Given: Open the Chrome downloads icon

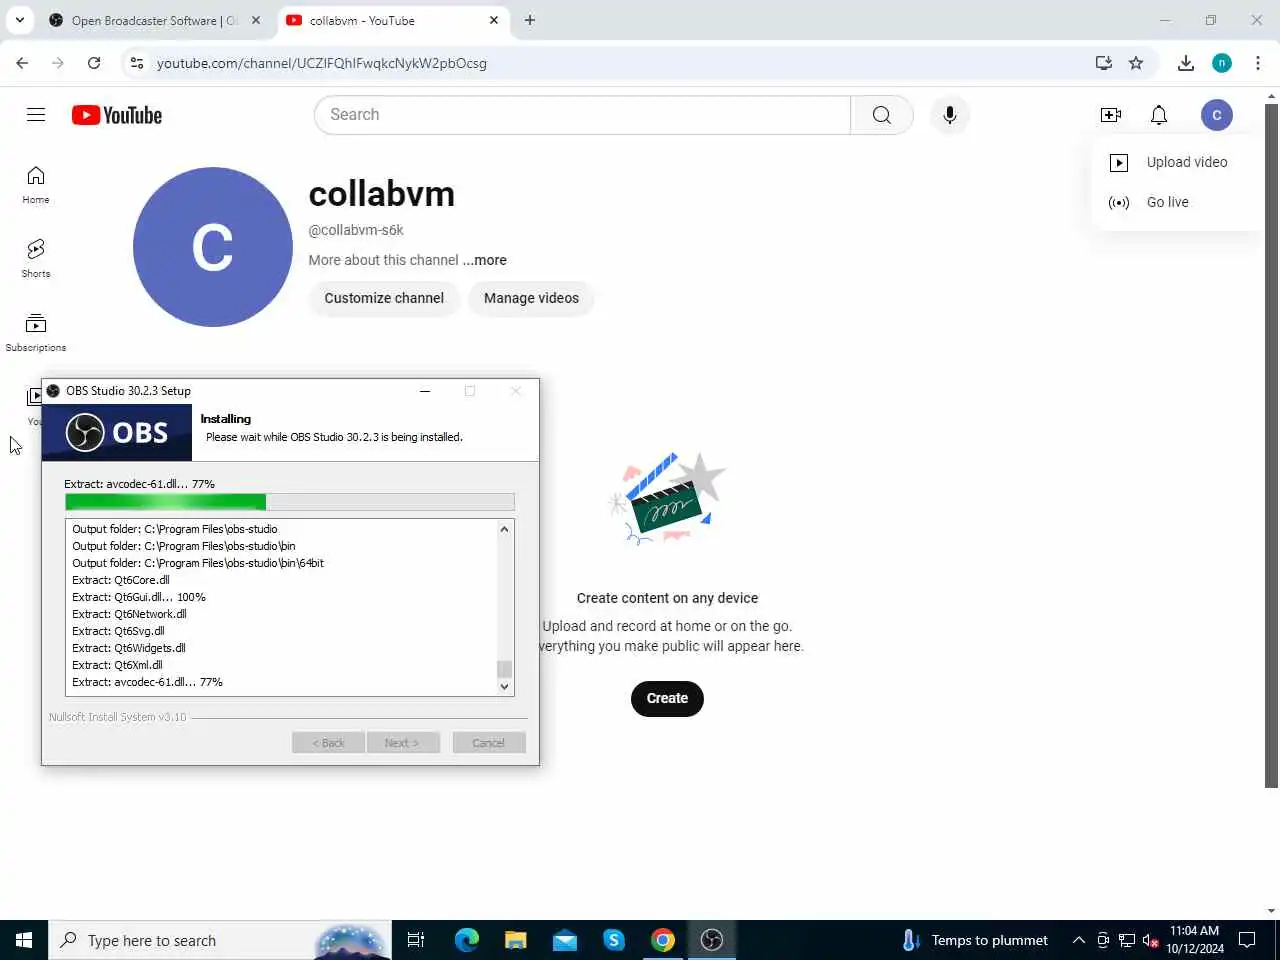Looking at the screenshot, I should [1186, 63].
